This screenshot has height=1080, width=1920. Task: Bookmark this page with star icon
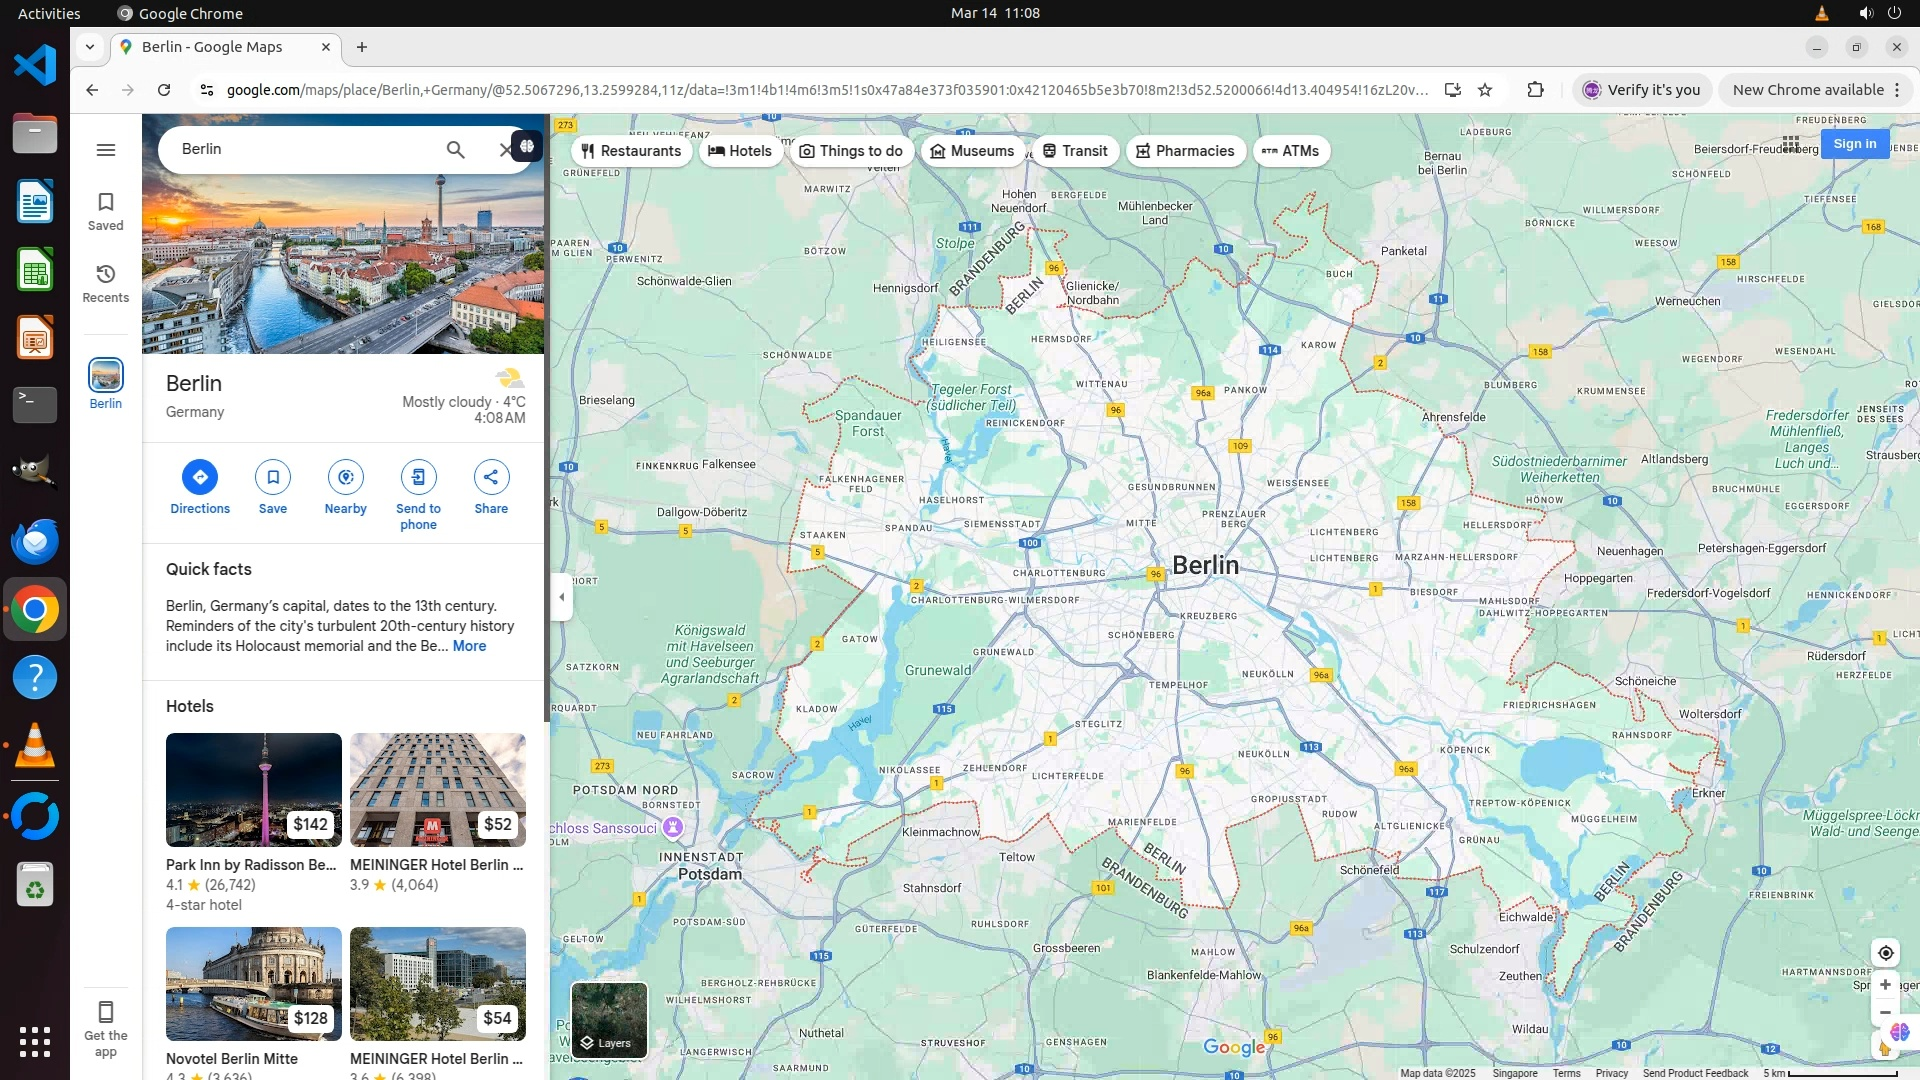pos(1485,90)
